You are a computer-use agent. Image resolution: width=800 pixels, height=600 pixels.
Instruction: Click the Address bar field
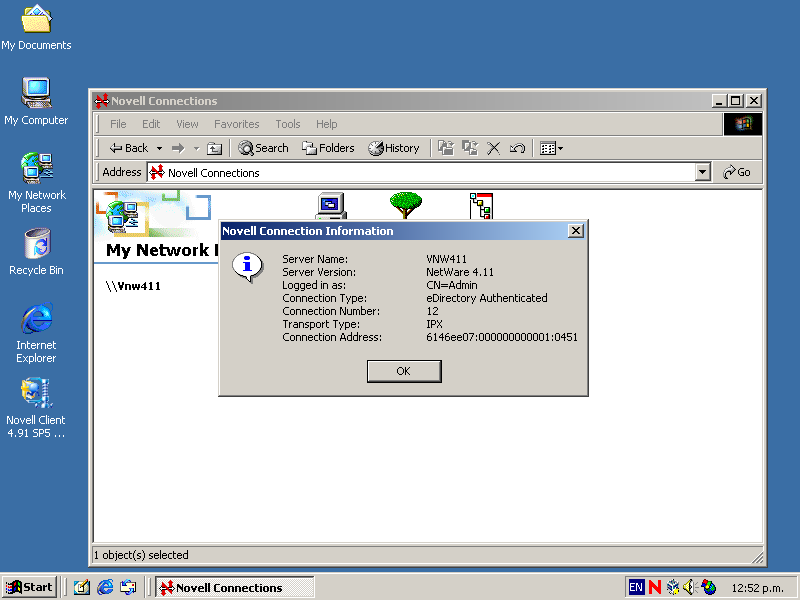coord(421,172)
